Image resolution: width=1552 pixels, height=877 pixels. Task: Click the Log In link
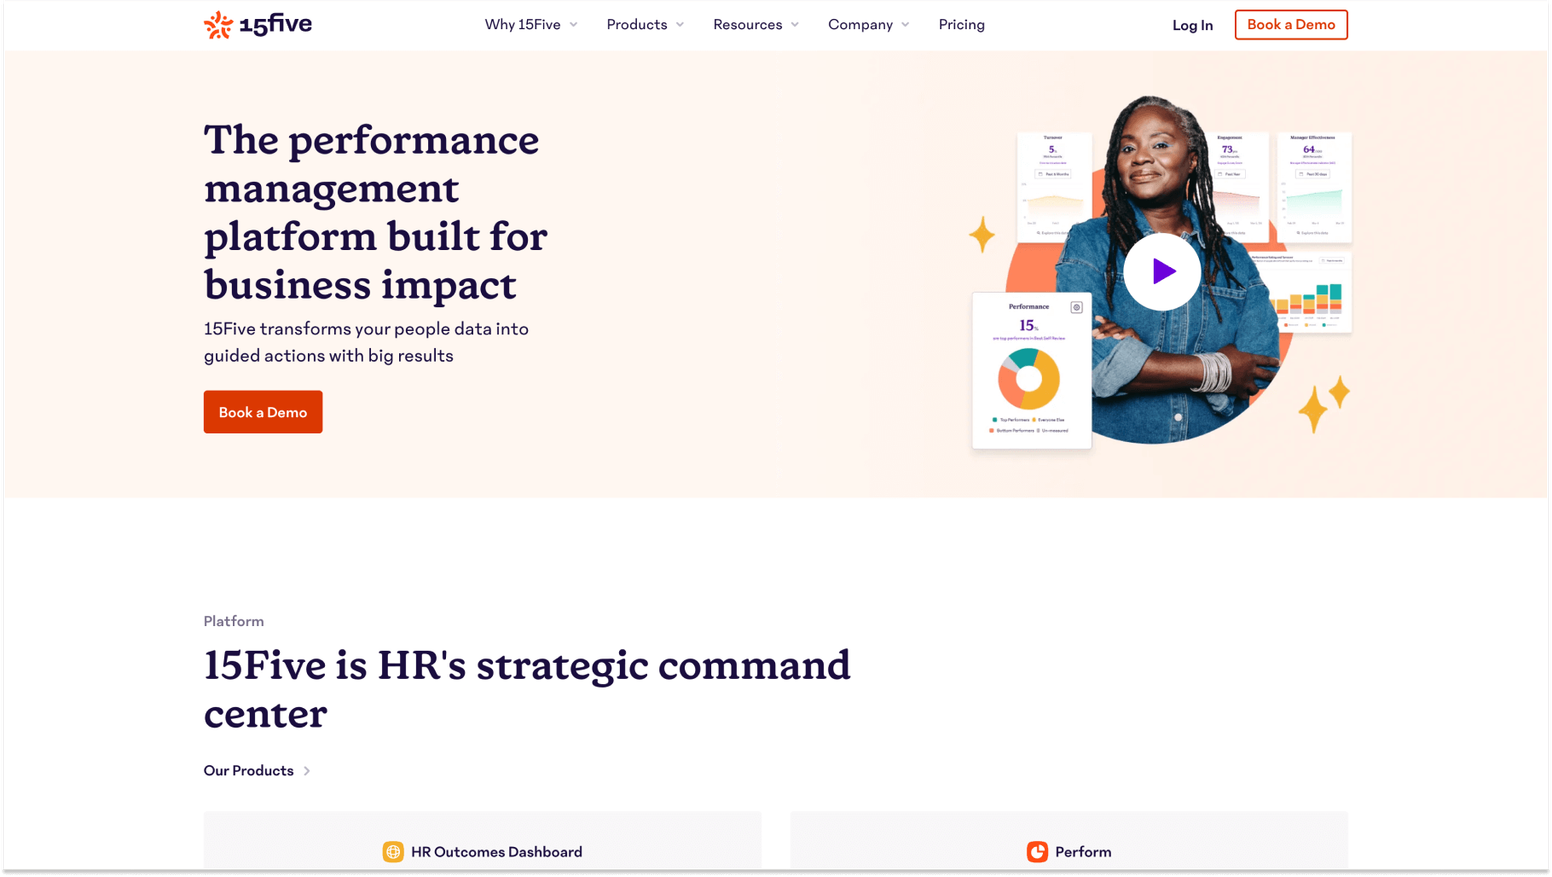pos(1192,25)
